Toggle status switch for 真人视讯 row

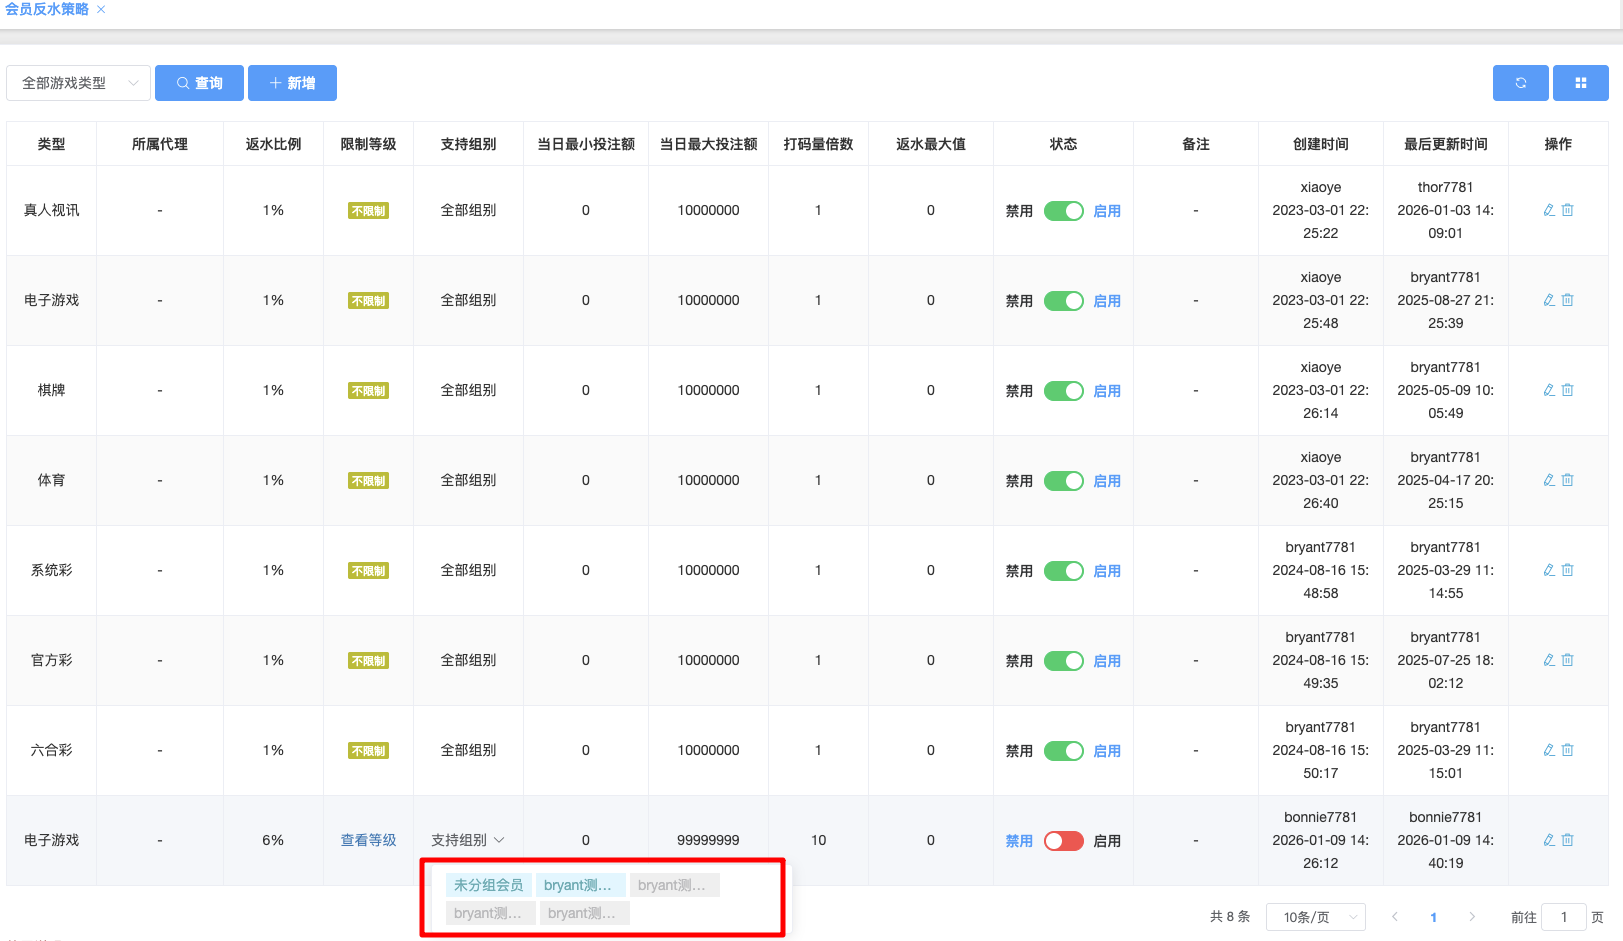coord(1063,211)
